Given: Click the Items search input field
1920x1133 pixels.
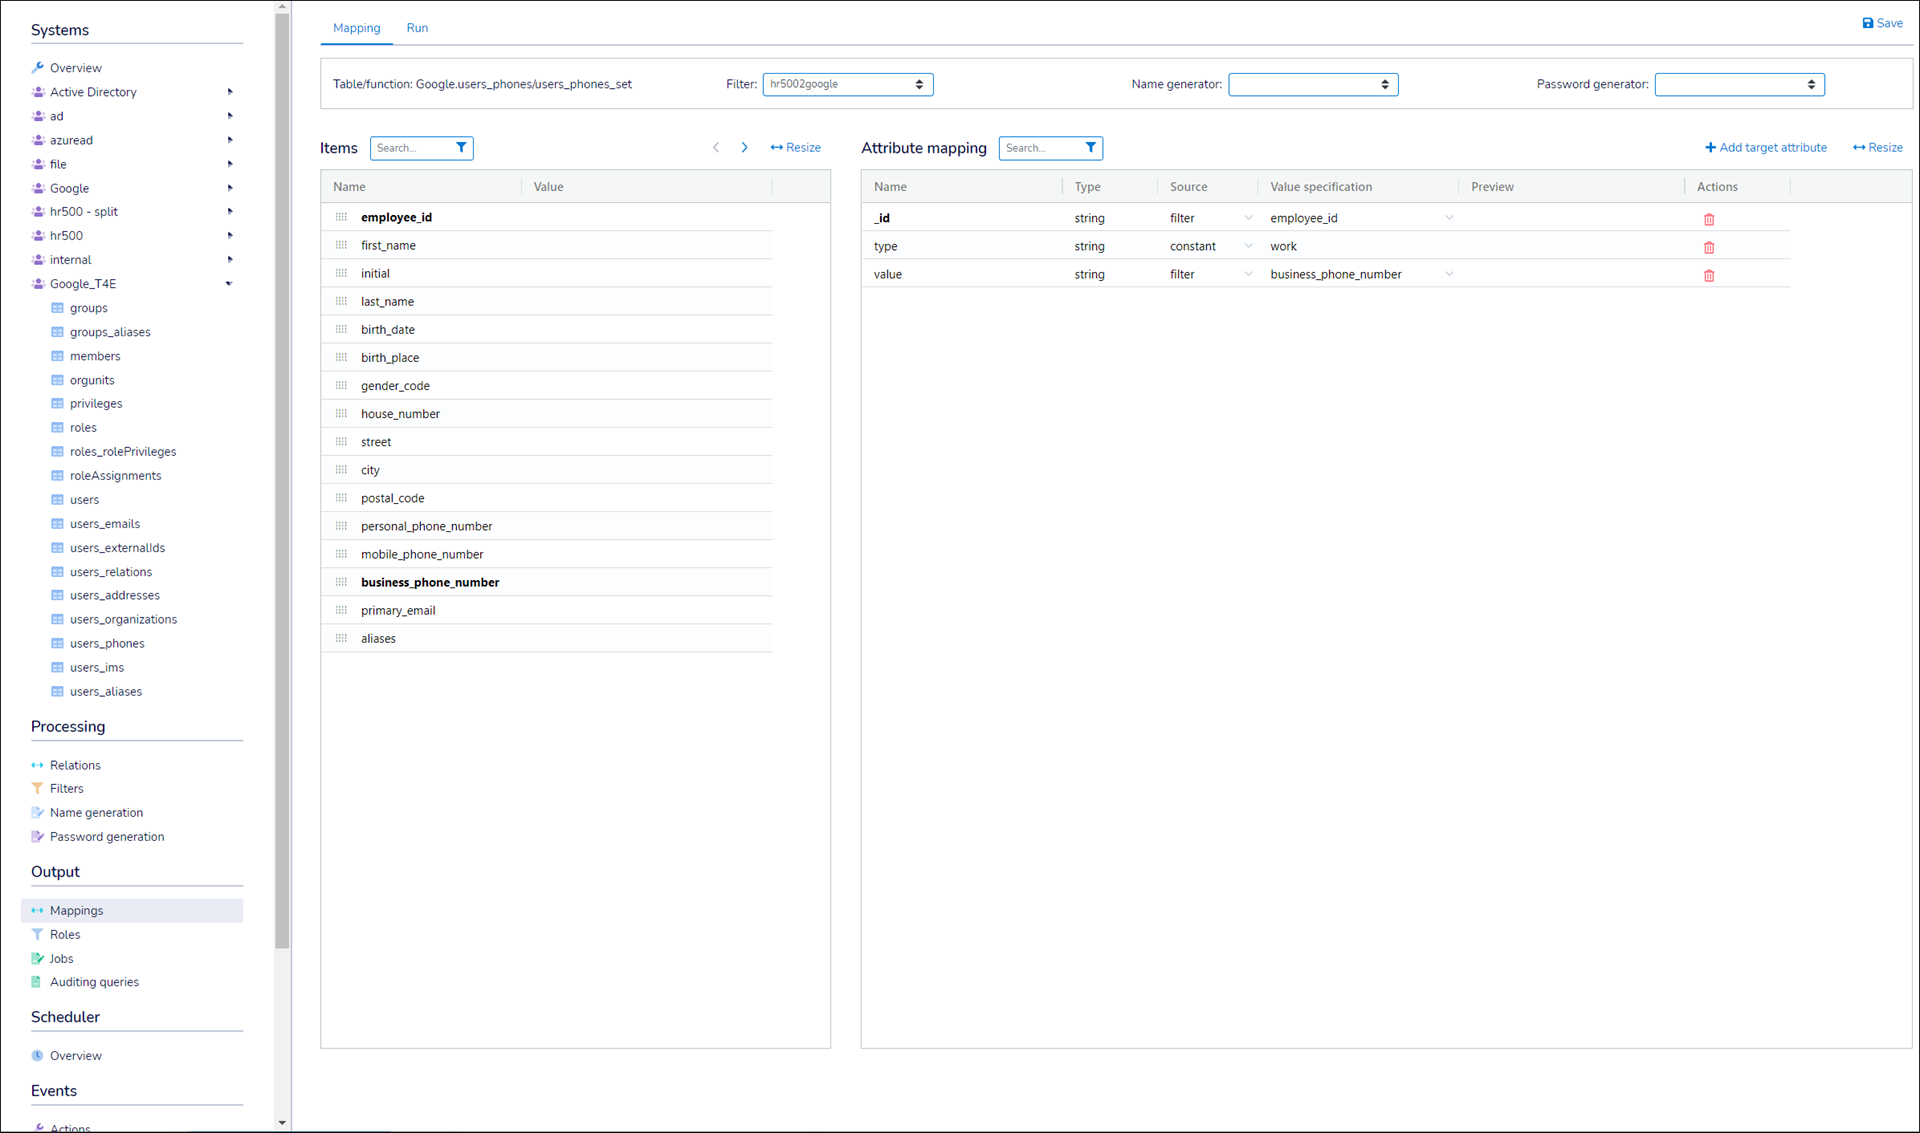Looking at the screenshot, I should [x=410, y=148].
